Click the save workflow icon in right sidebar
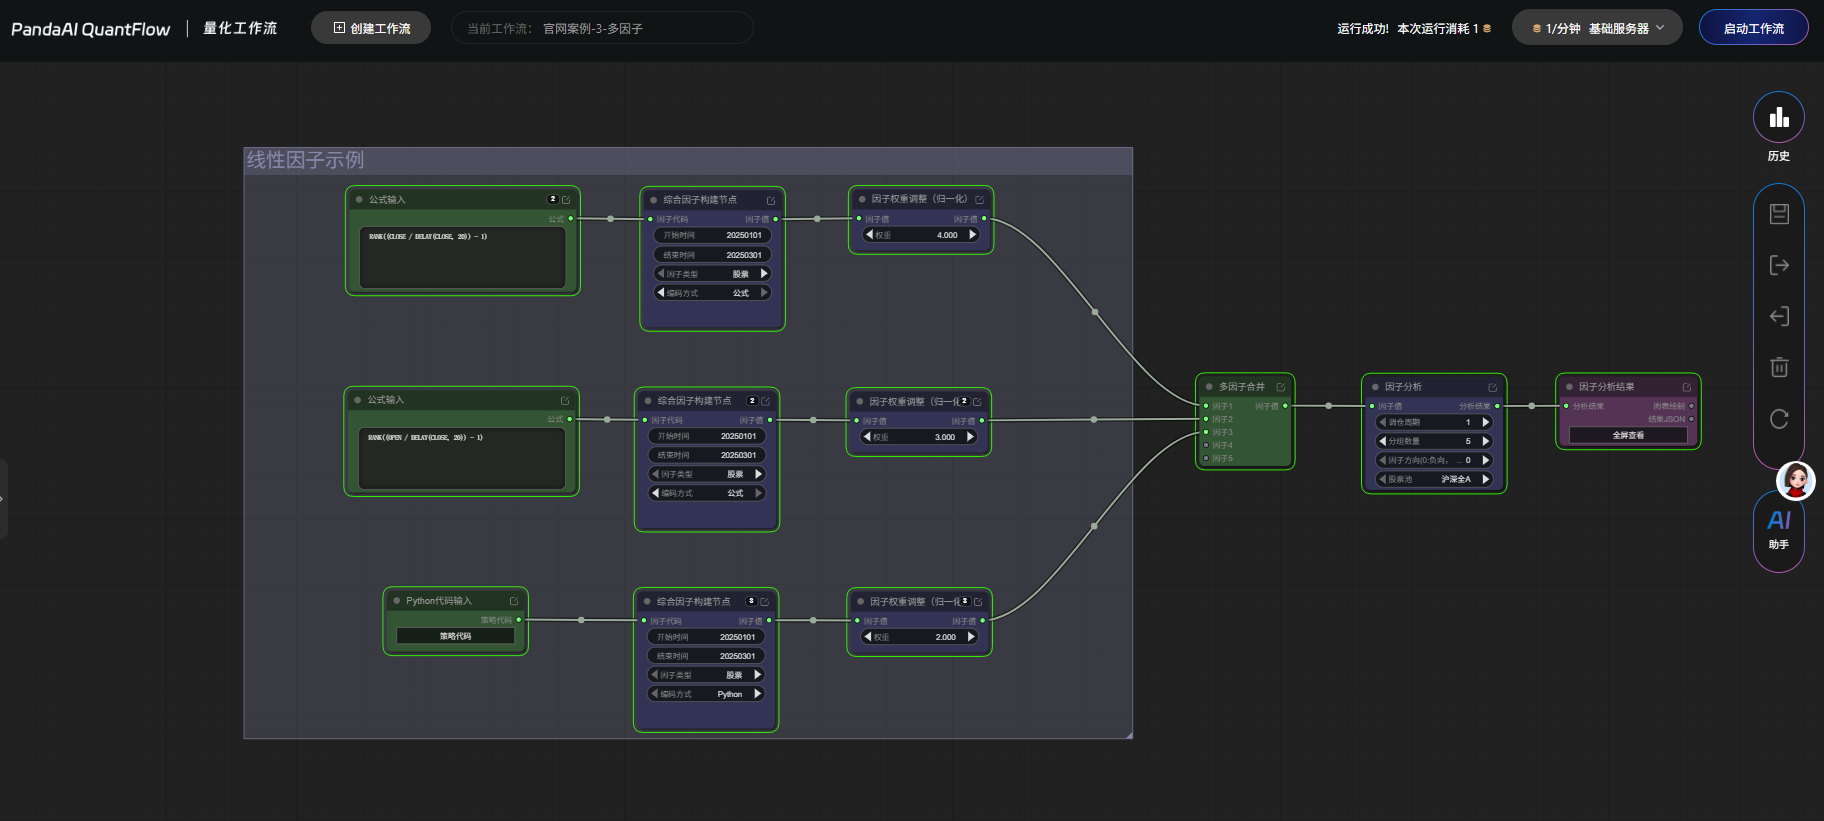The image size is (1824, 821). pyautogui.click(x=1778, y=214)
